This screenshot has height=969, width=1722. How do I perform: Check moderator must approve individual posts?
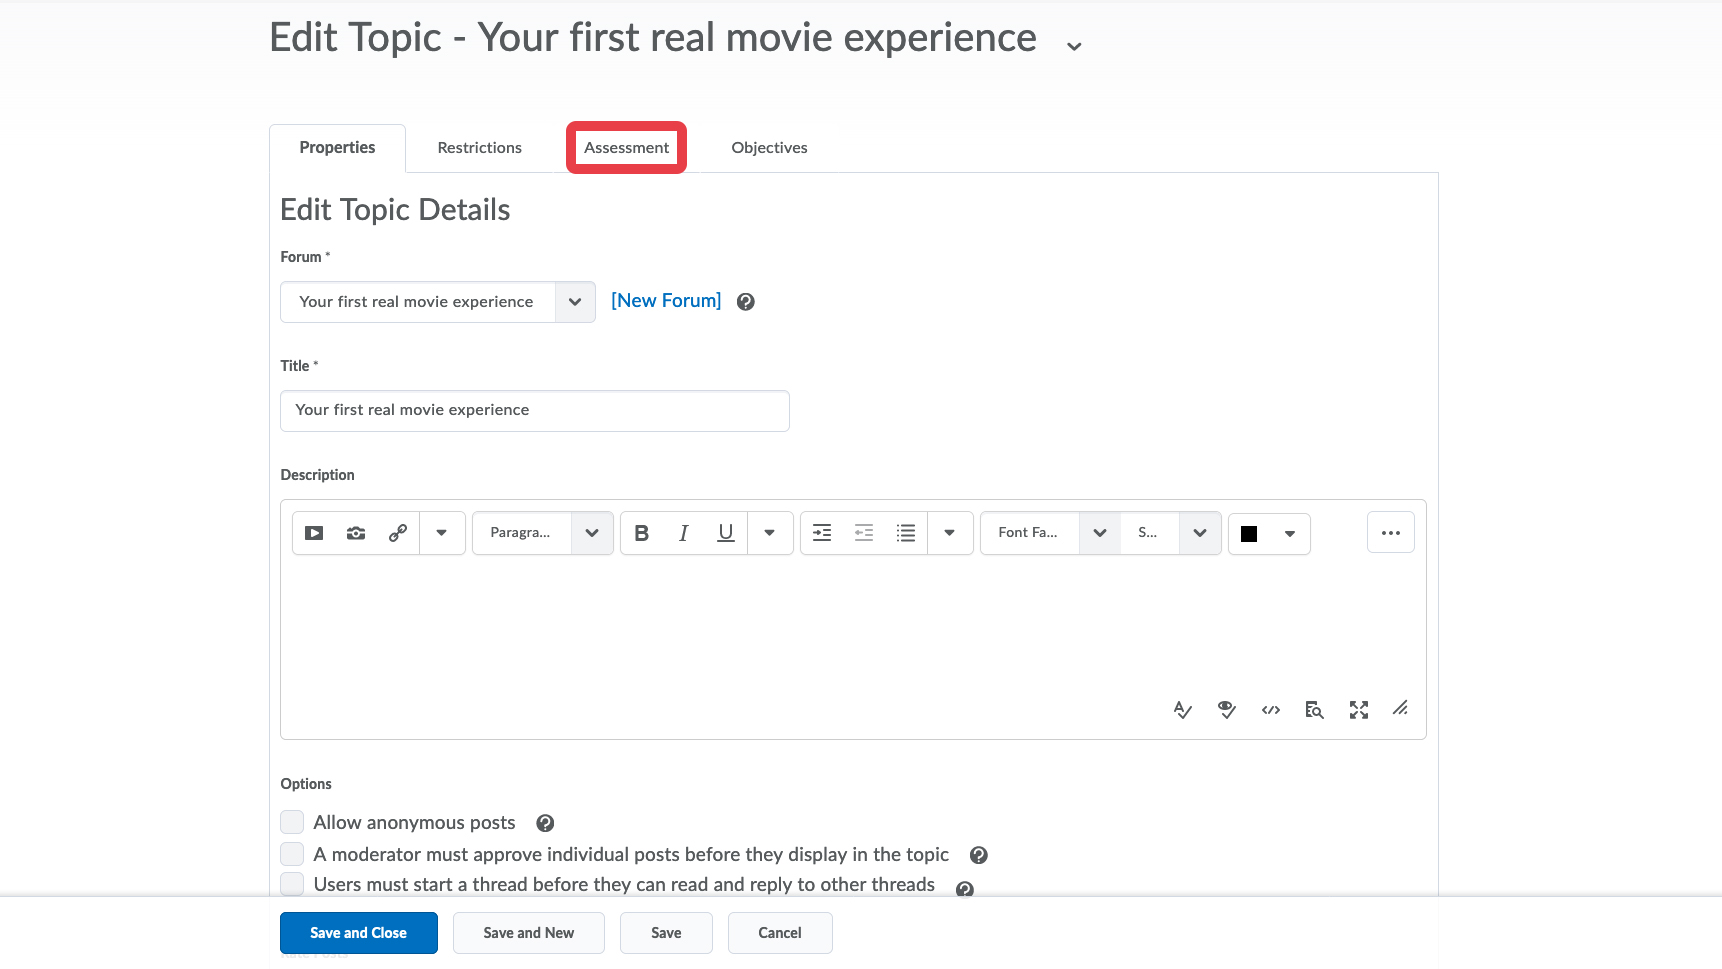292,854
